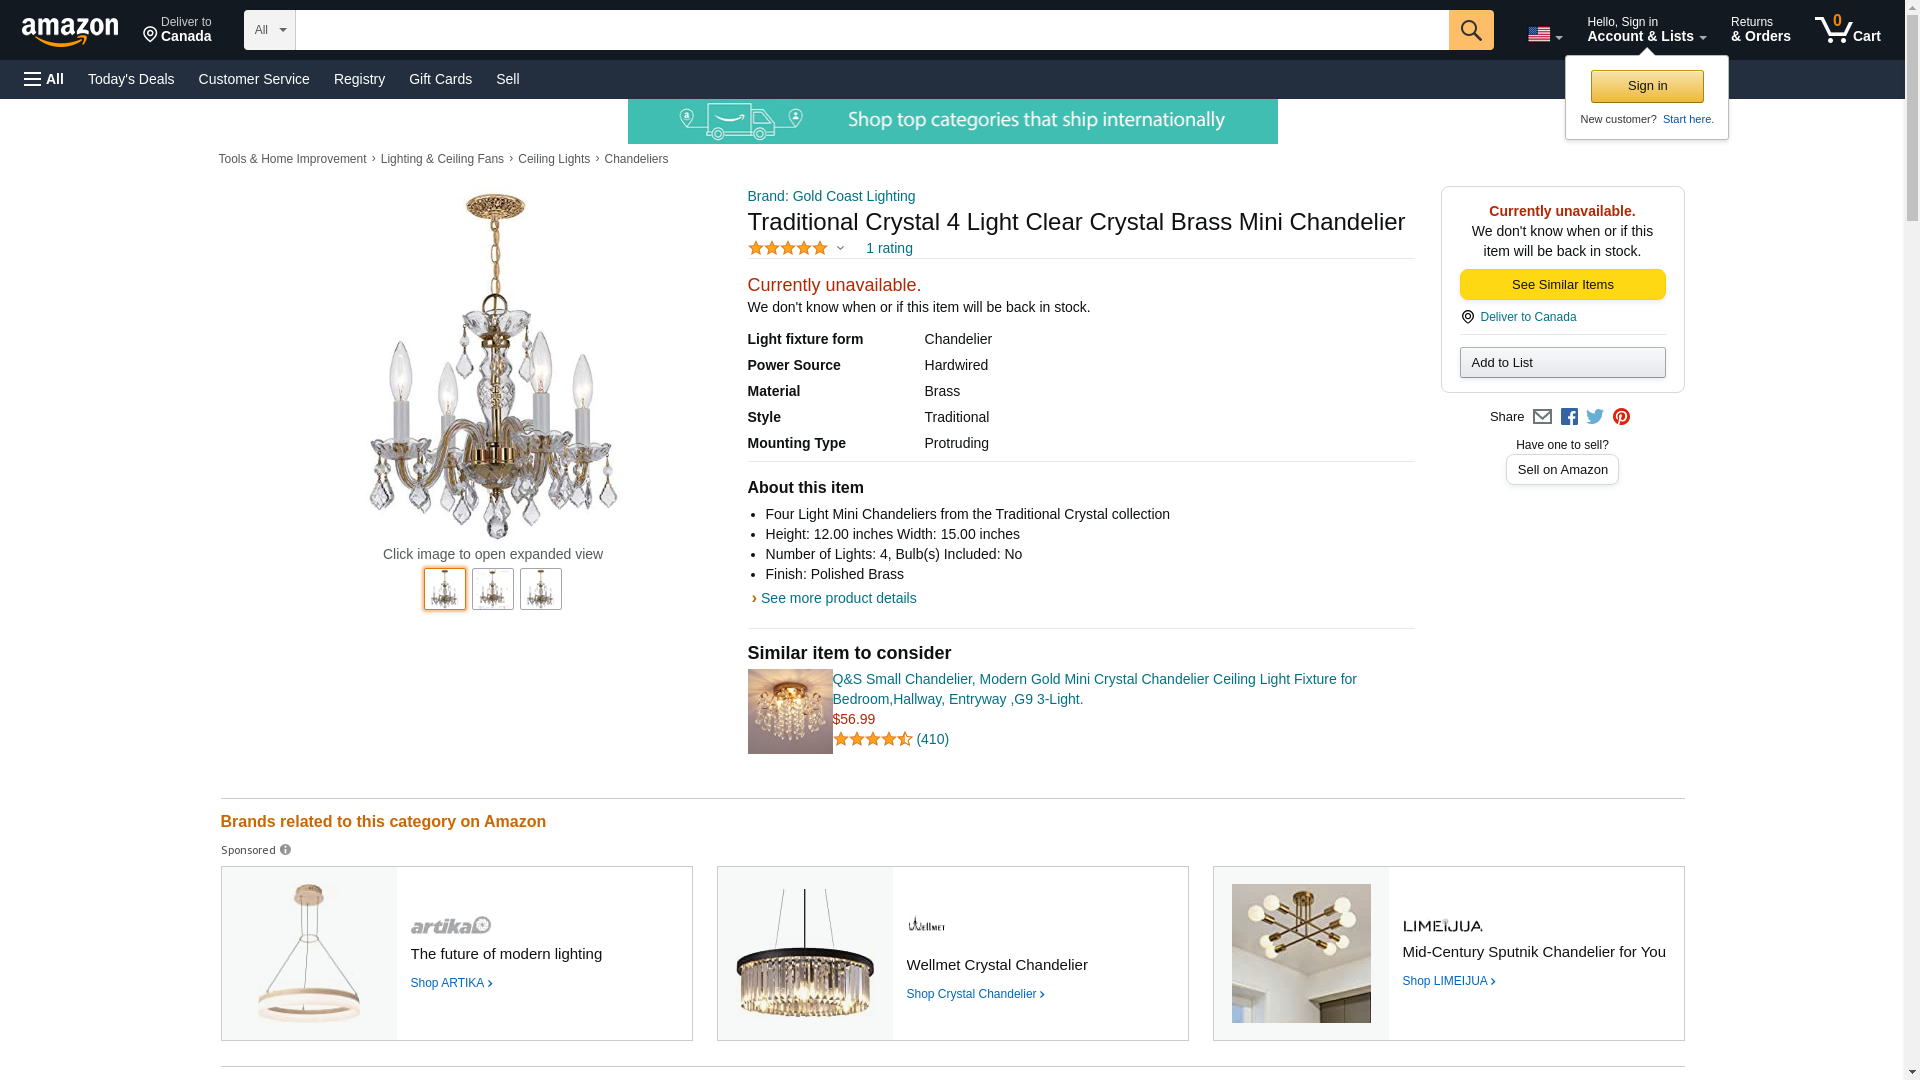Viewport: 1920px width, 1080px height.
Task: Open the Add to List button
Action: point(1562,362)
